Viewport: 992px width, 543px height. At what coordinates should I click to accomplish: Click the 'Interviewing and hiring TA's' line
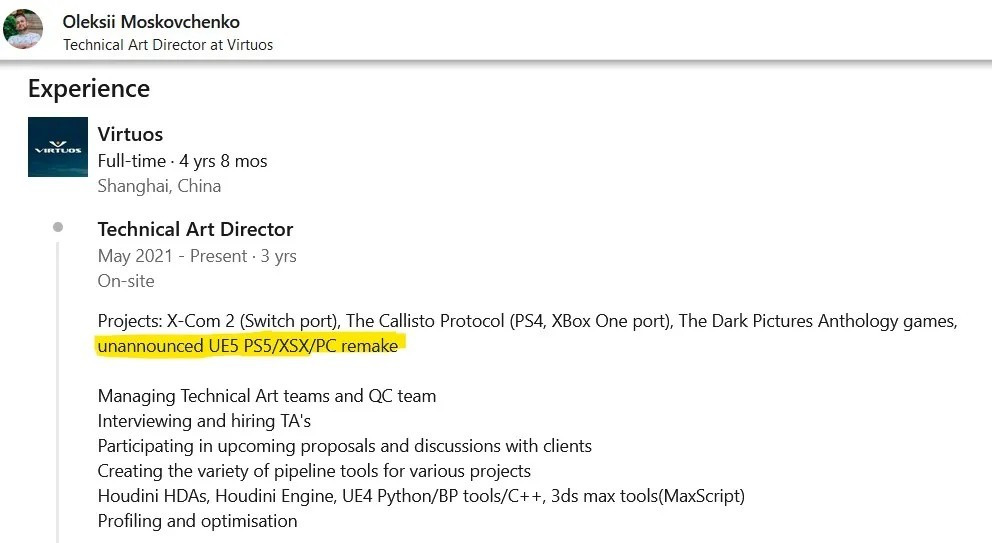click(x=204, y=421)
